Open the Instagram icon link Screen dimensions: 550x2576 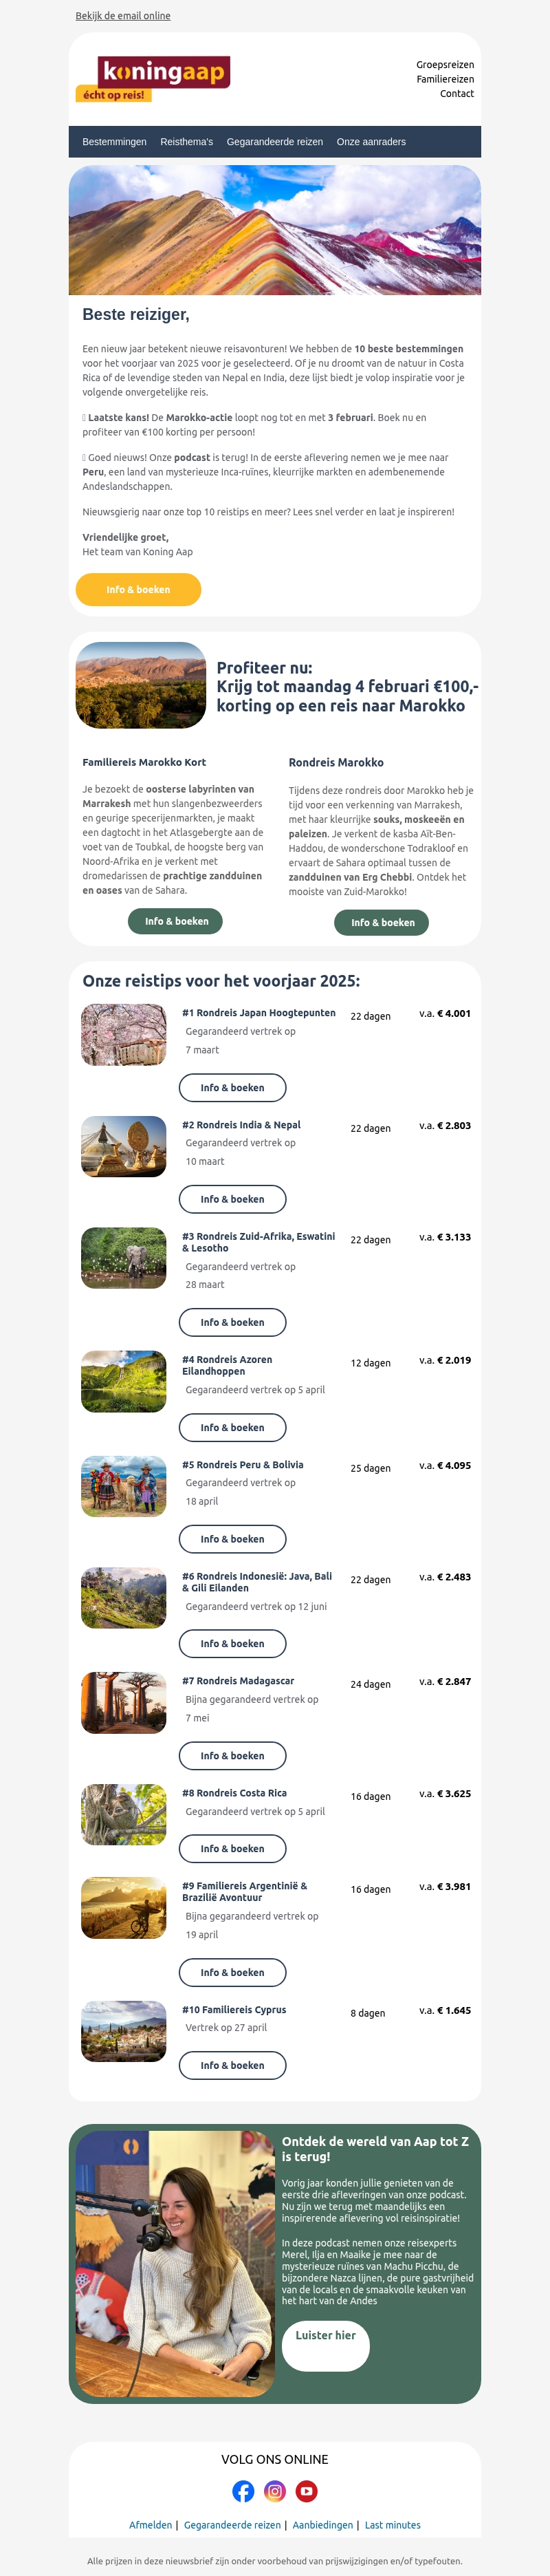pyautogui.click(x=275, y=2491)
